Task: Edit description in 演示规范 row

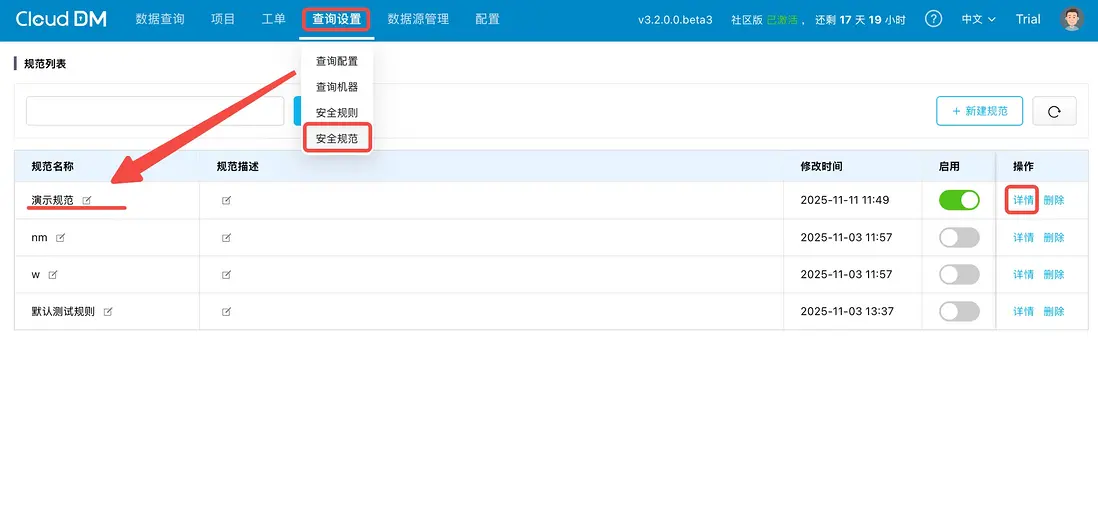Action: coord(226,200)
